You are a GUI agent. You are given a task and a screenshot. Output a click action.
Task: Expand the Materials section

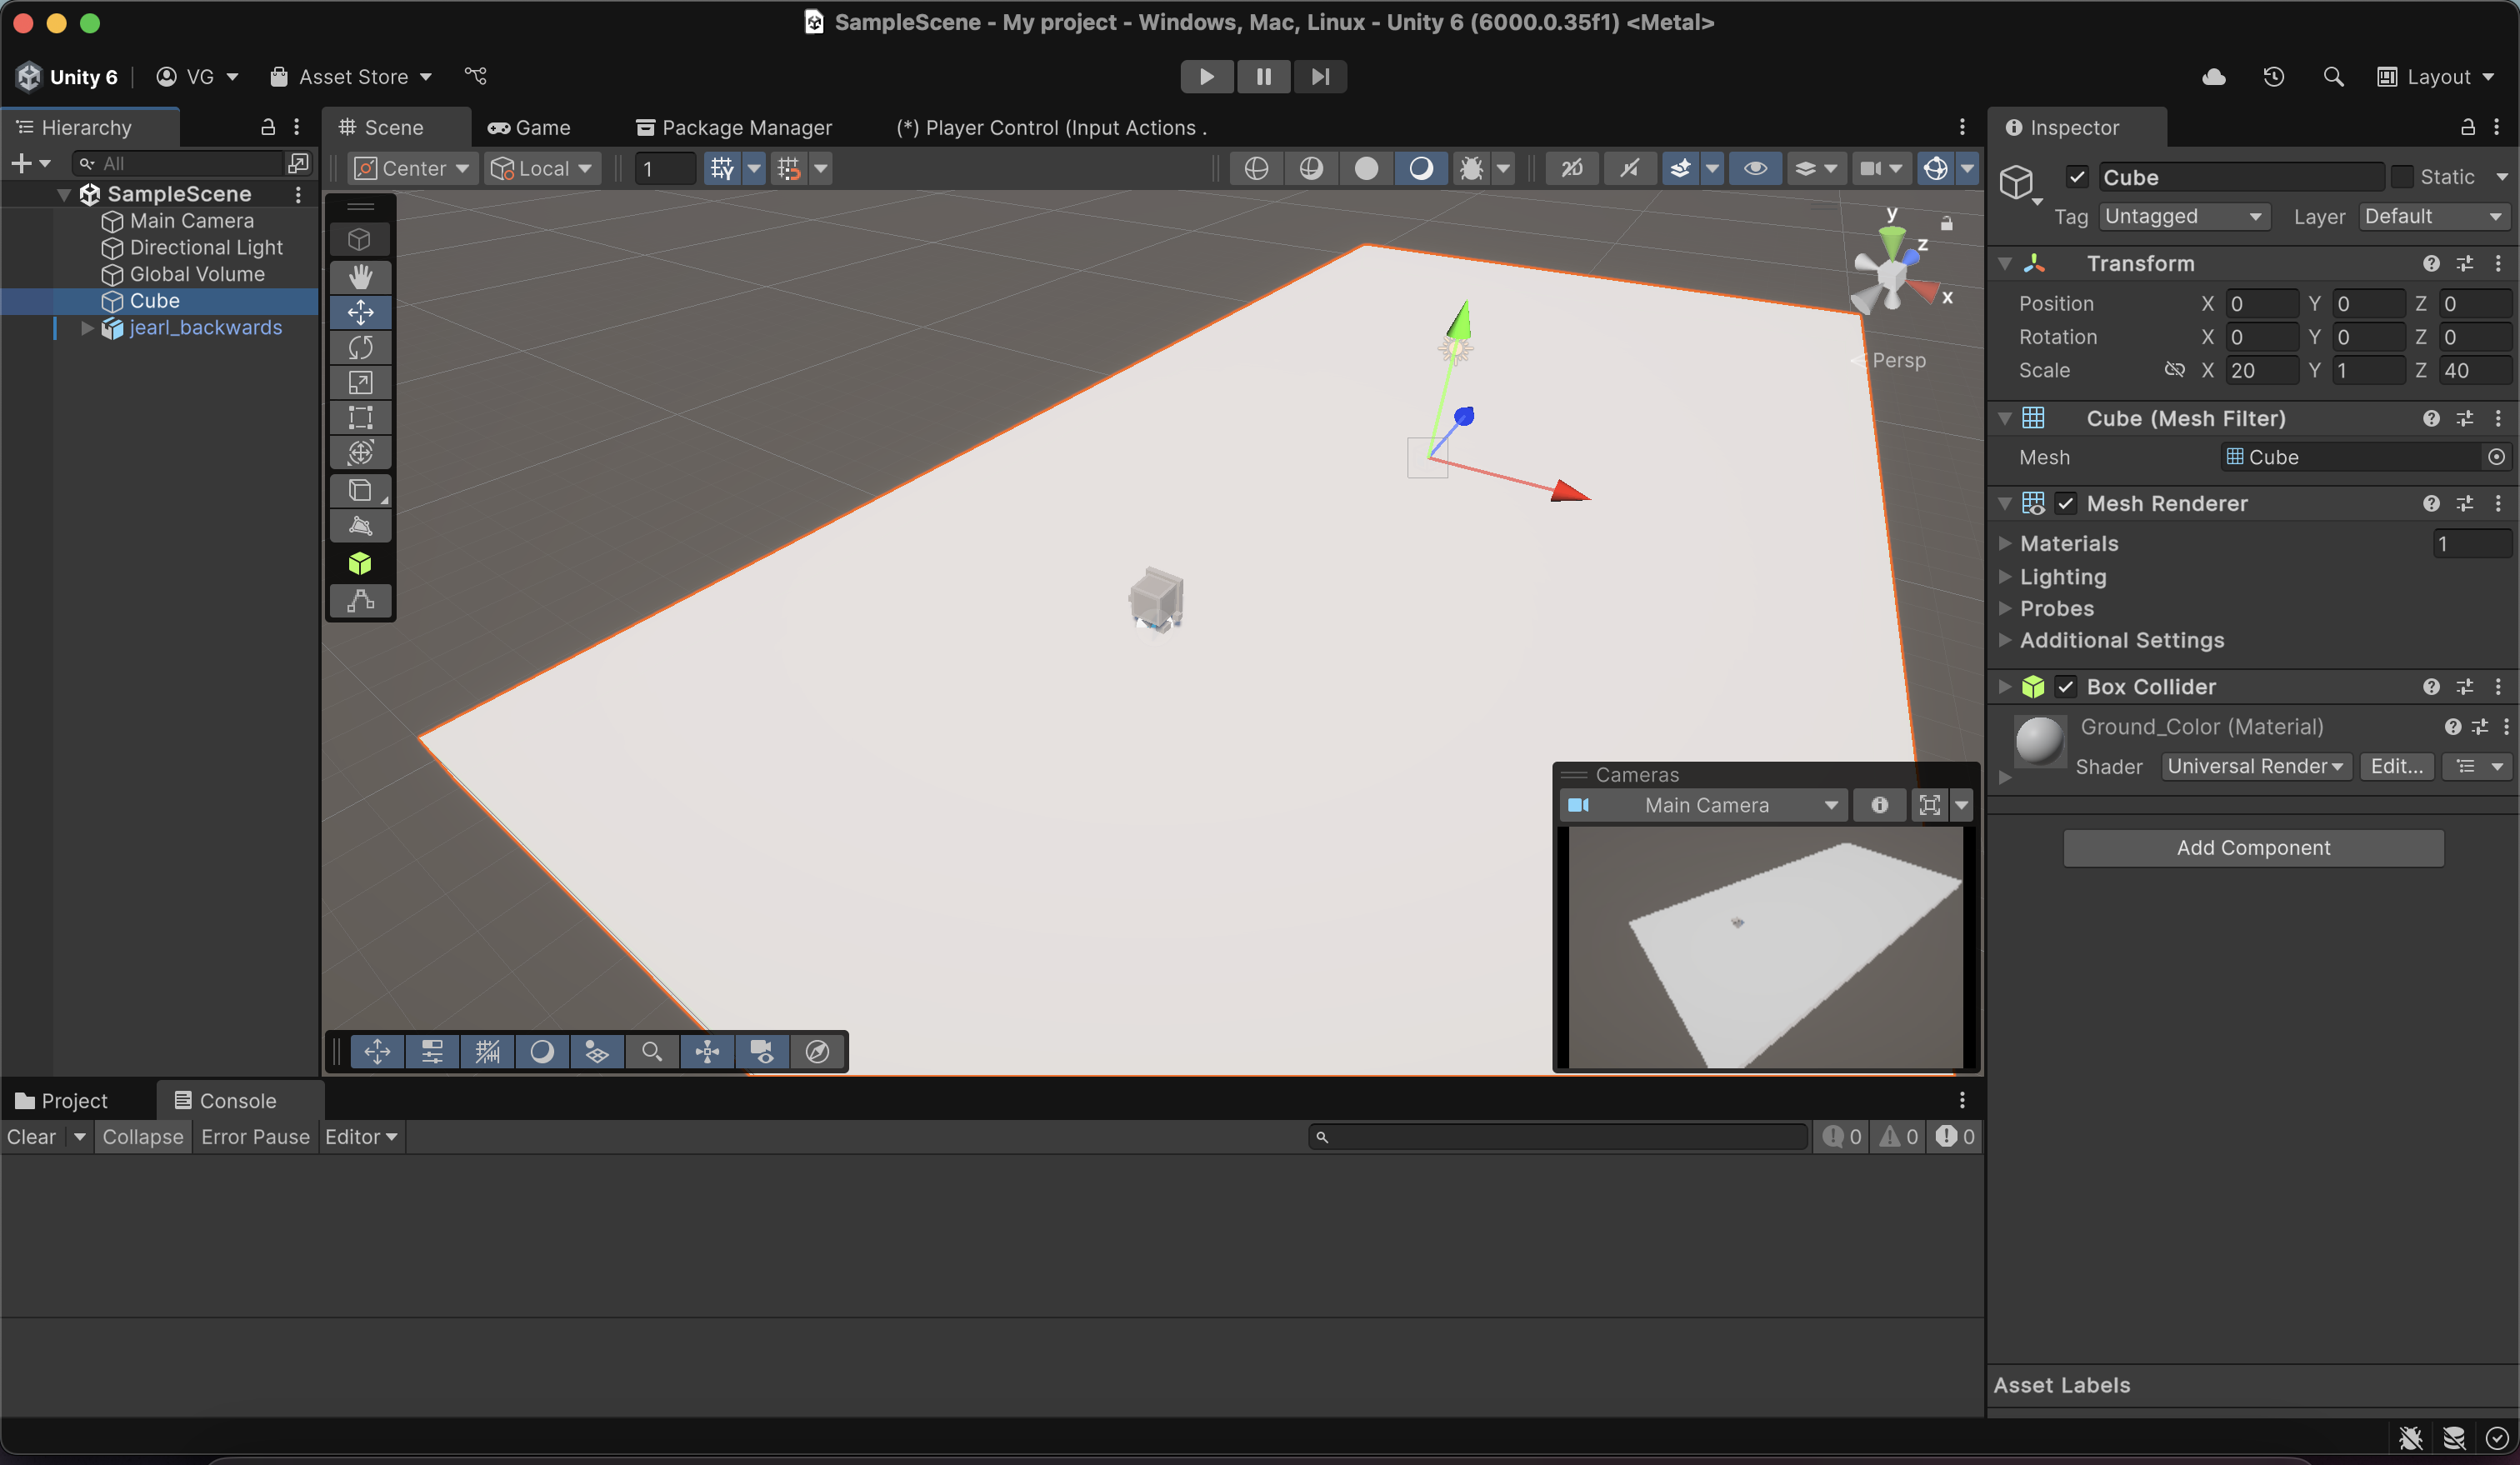pos(2005,543)
